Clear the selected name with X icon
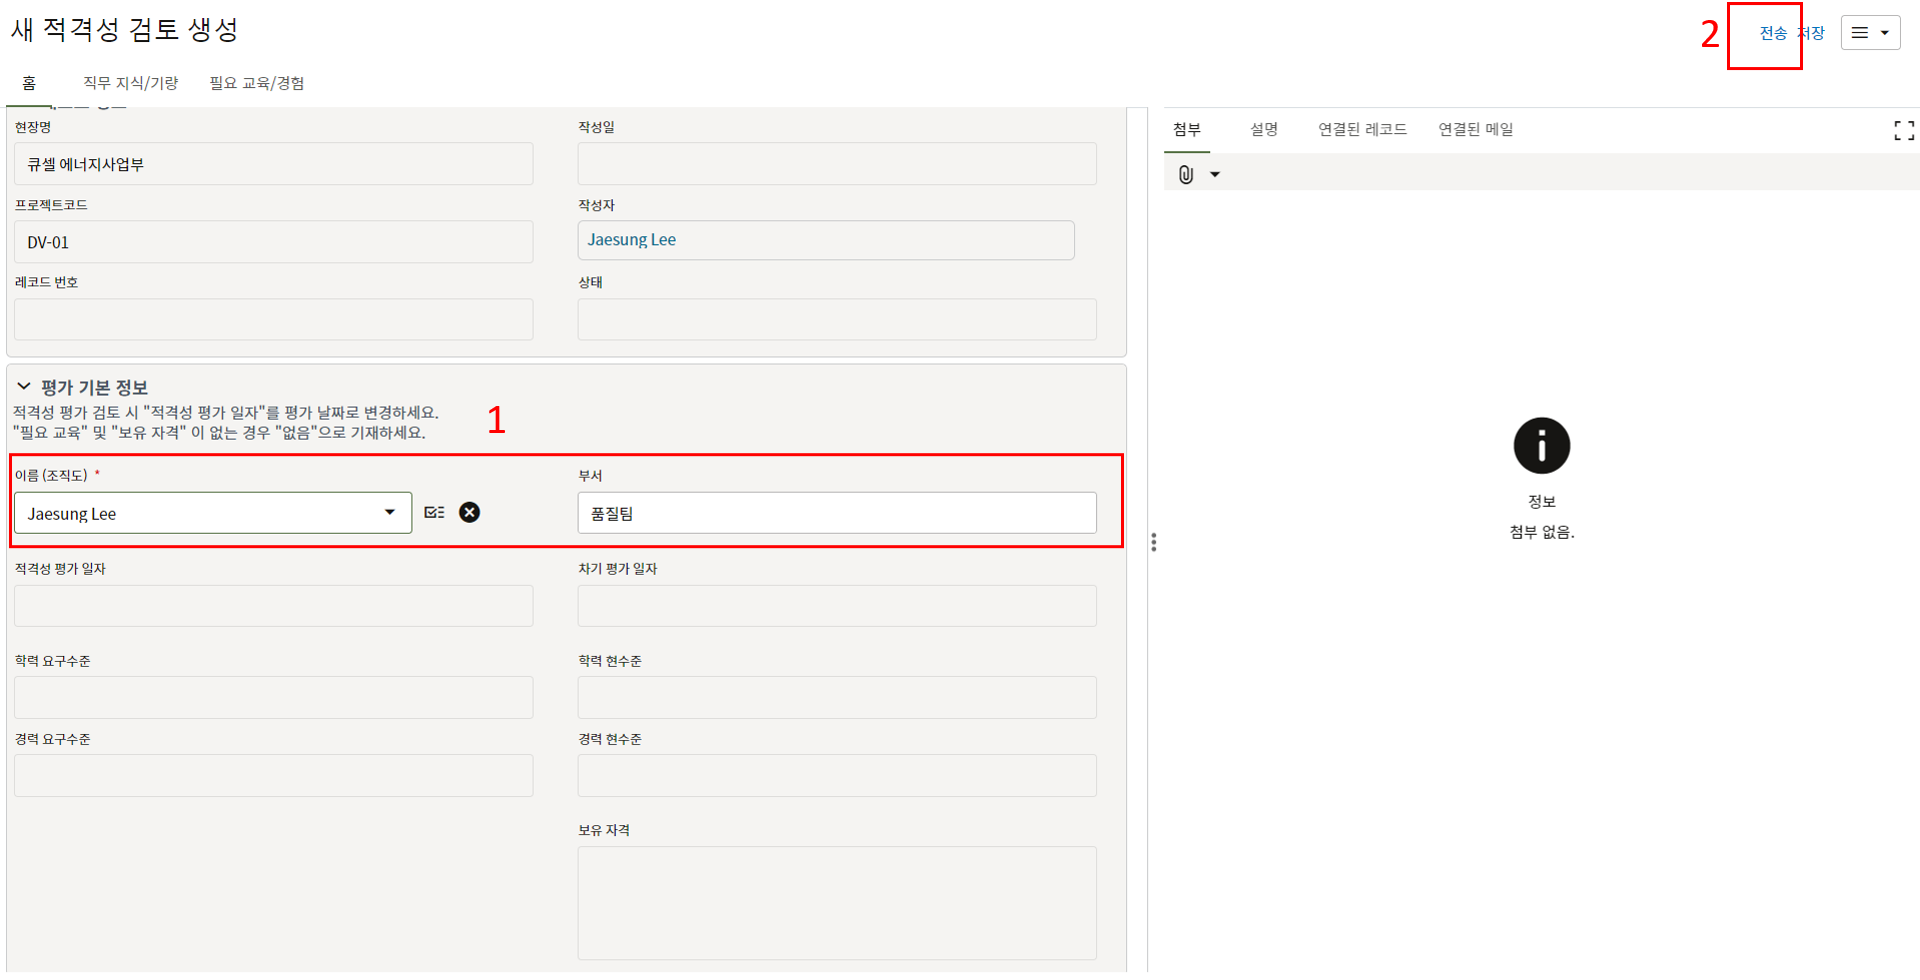 (x=469, y=513)
